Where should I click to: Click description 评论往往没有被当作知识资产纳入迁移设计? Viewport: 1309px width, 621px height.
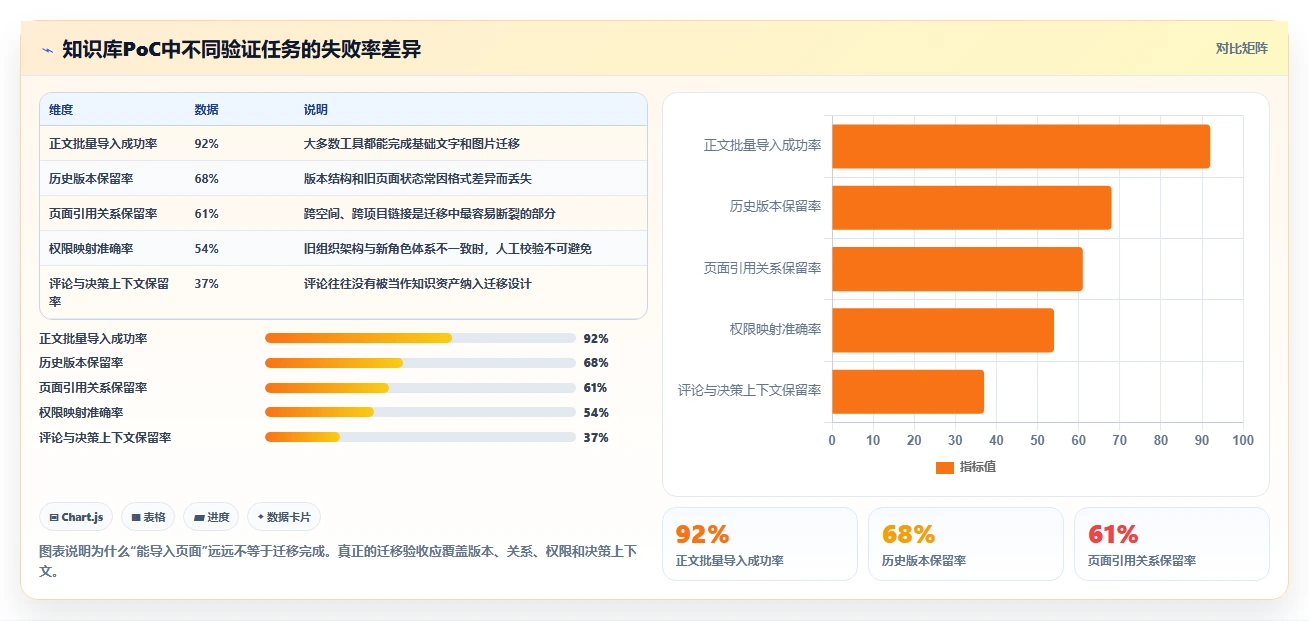418,284
